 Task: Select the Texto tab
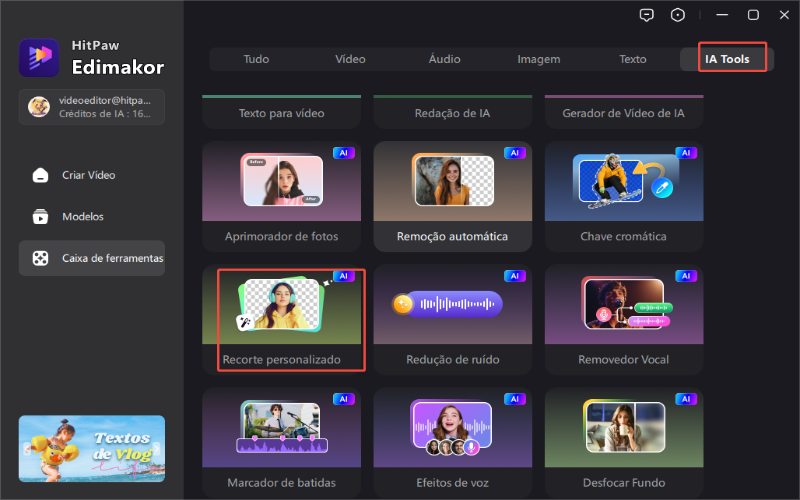tap(632, 59)
